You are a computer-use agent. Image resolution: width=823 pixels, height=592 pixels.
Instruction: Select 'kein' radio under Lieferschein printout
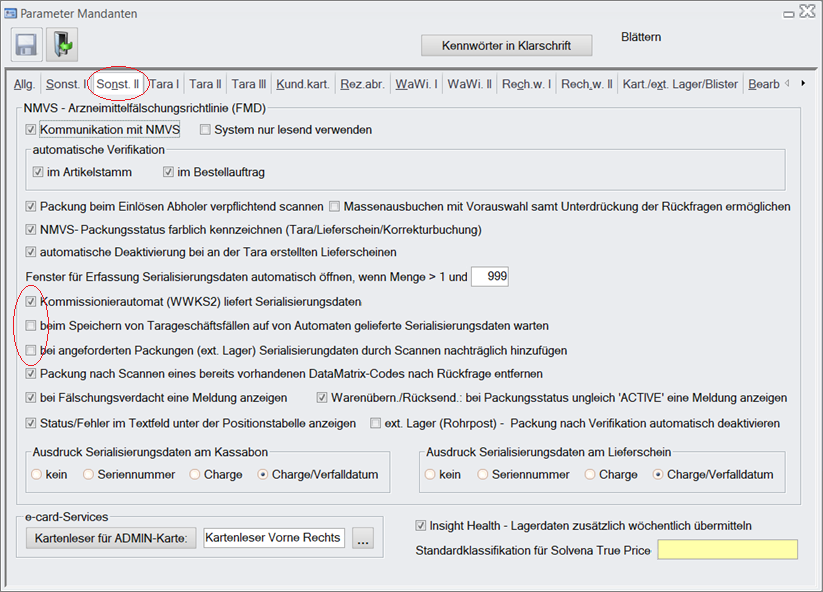tap(432, 475)
